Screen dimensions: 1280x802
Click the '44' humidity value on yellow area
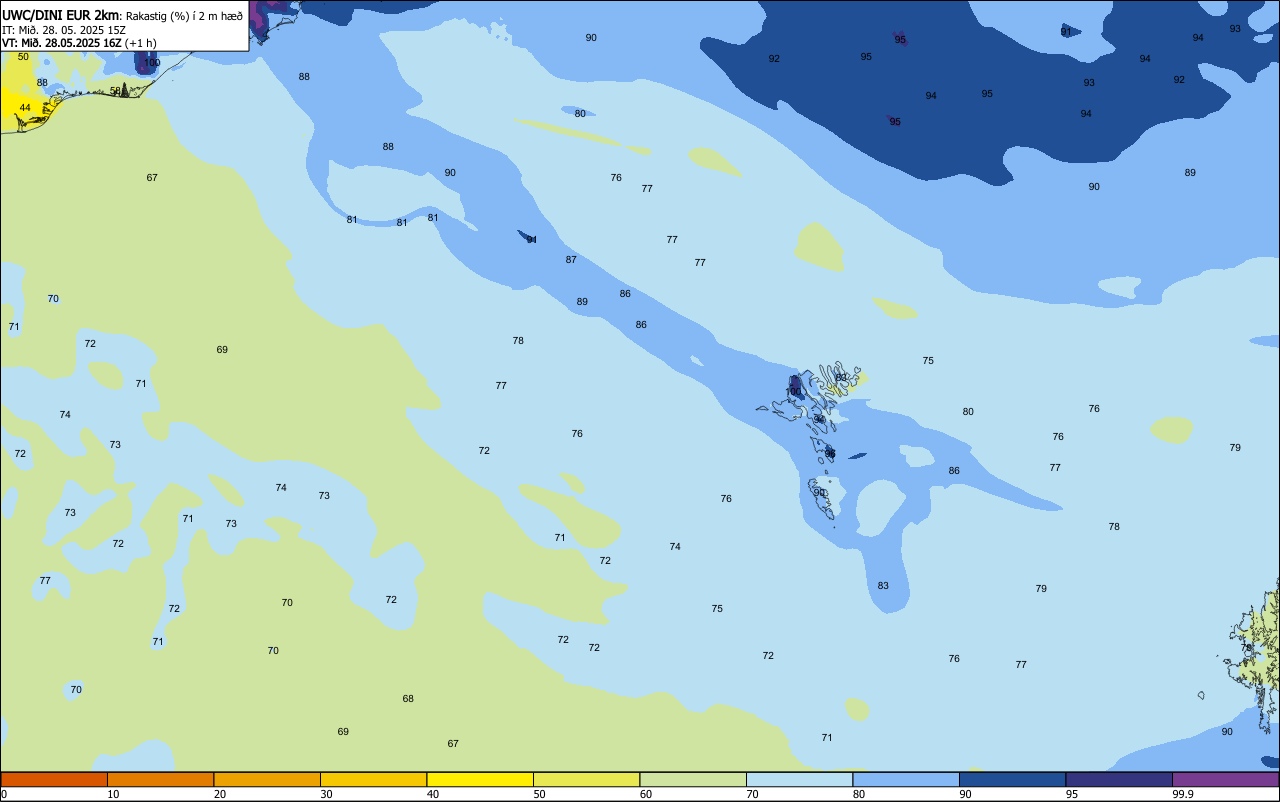[x=25, y=107]
